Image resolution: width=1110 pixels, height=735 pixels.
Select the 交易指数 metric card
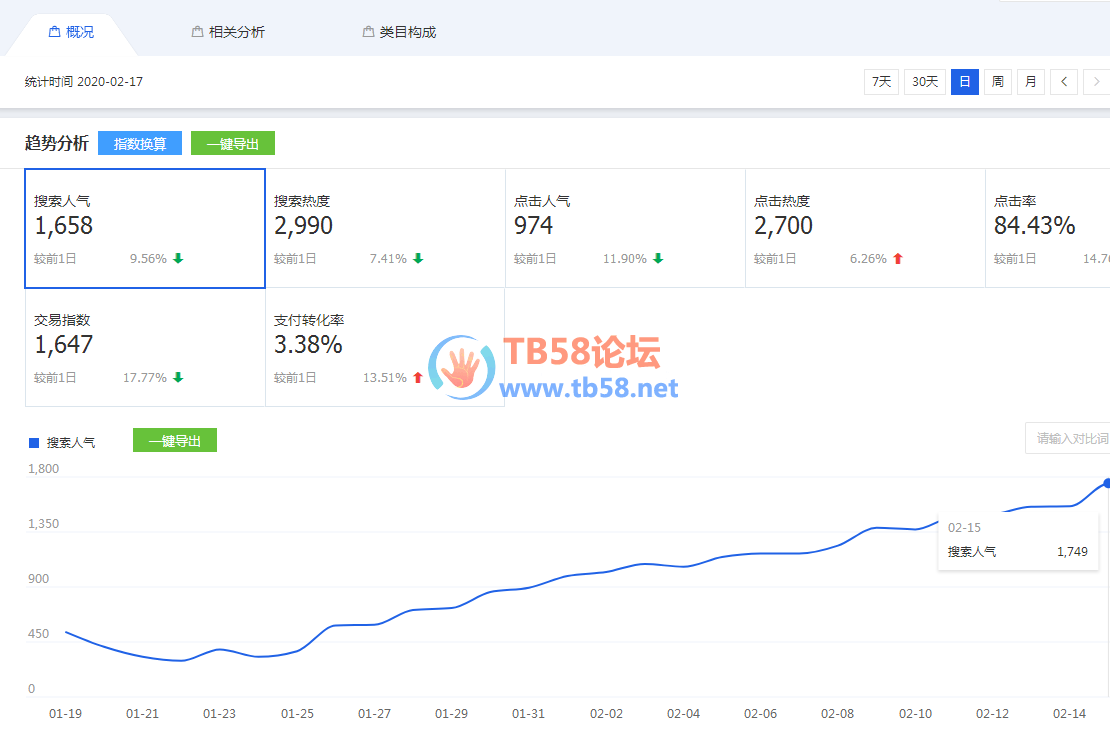pos(145,348)
